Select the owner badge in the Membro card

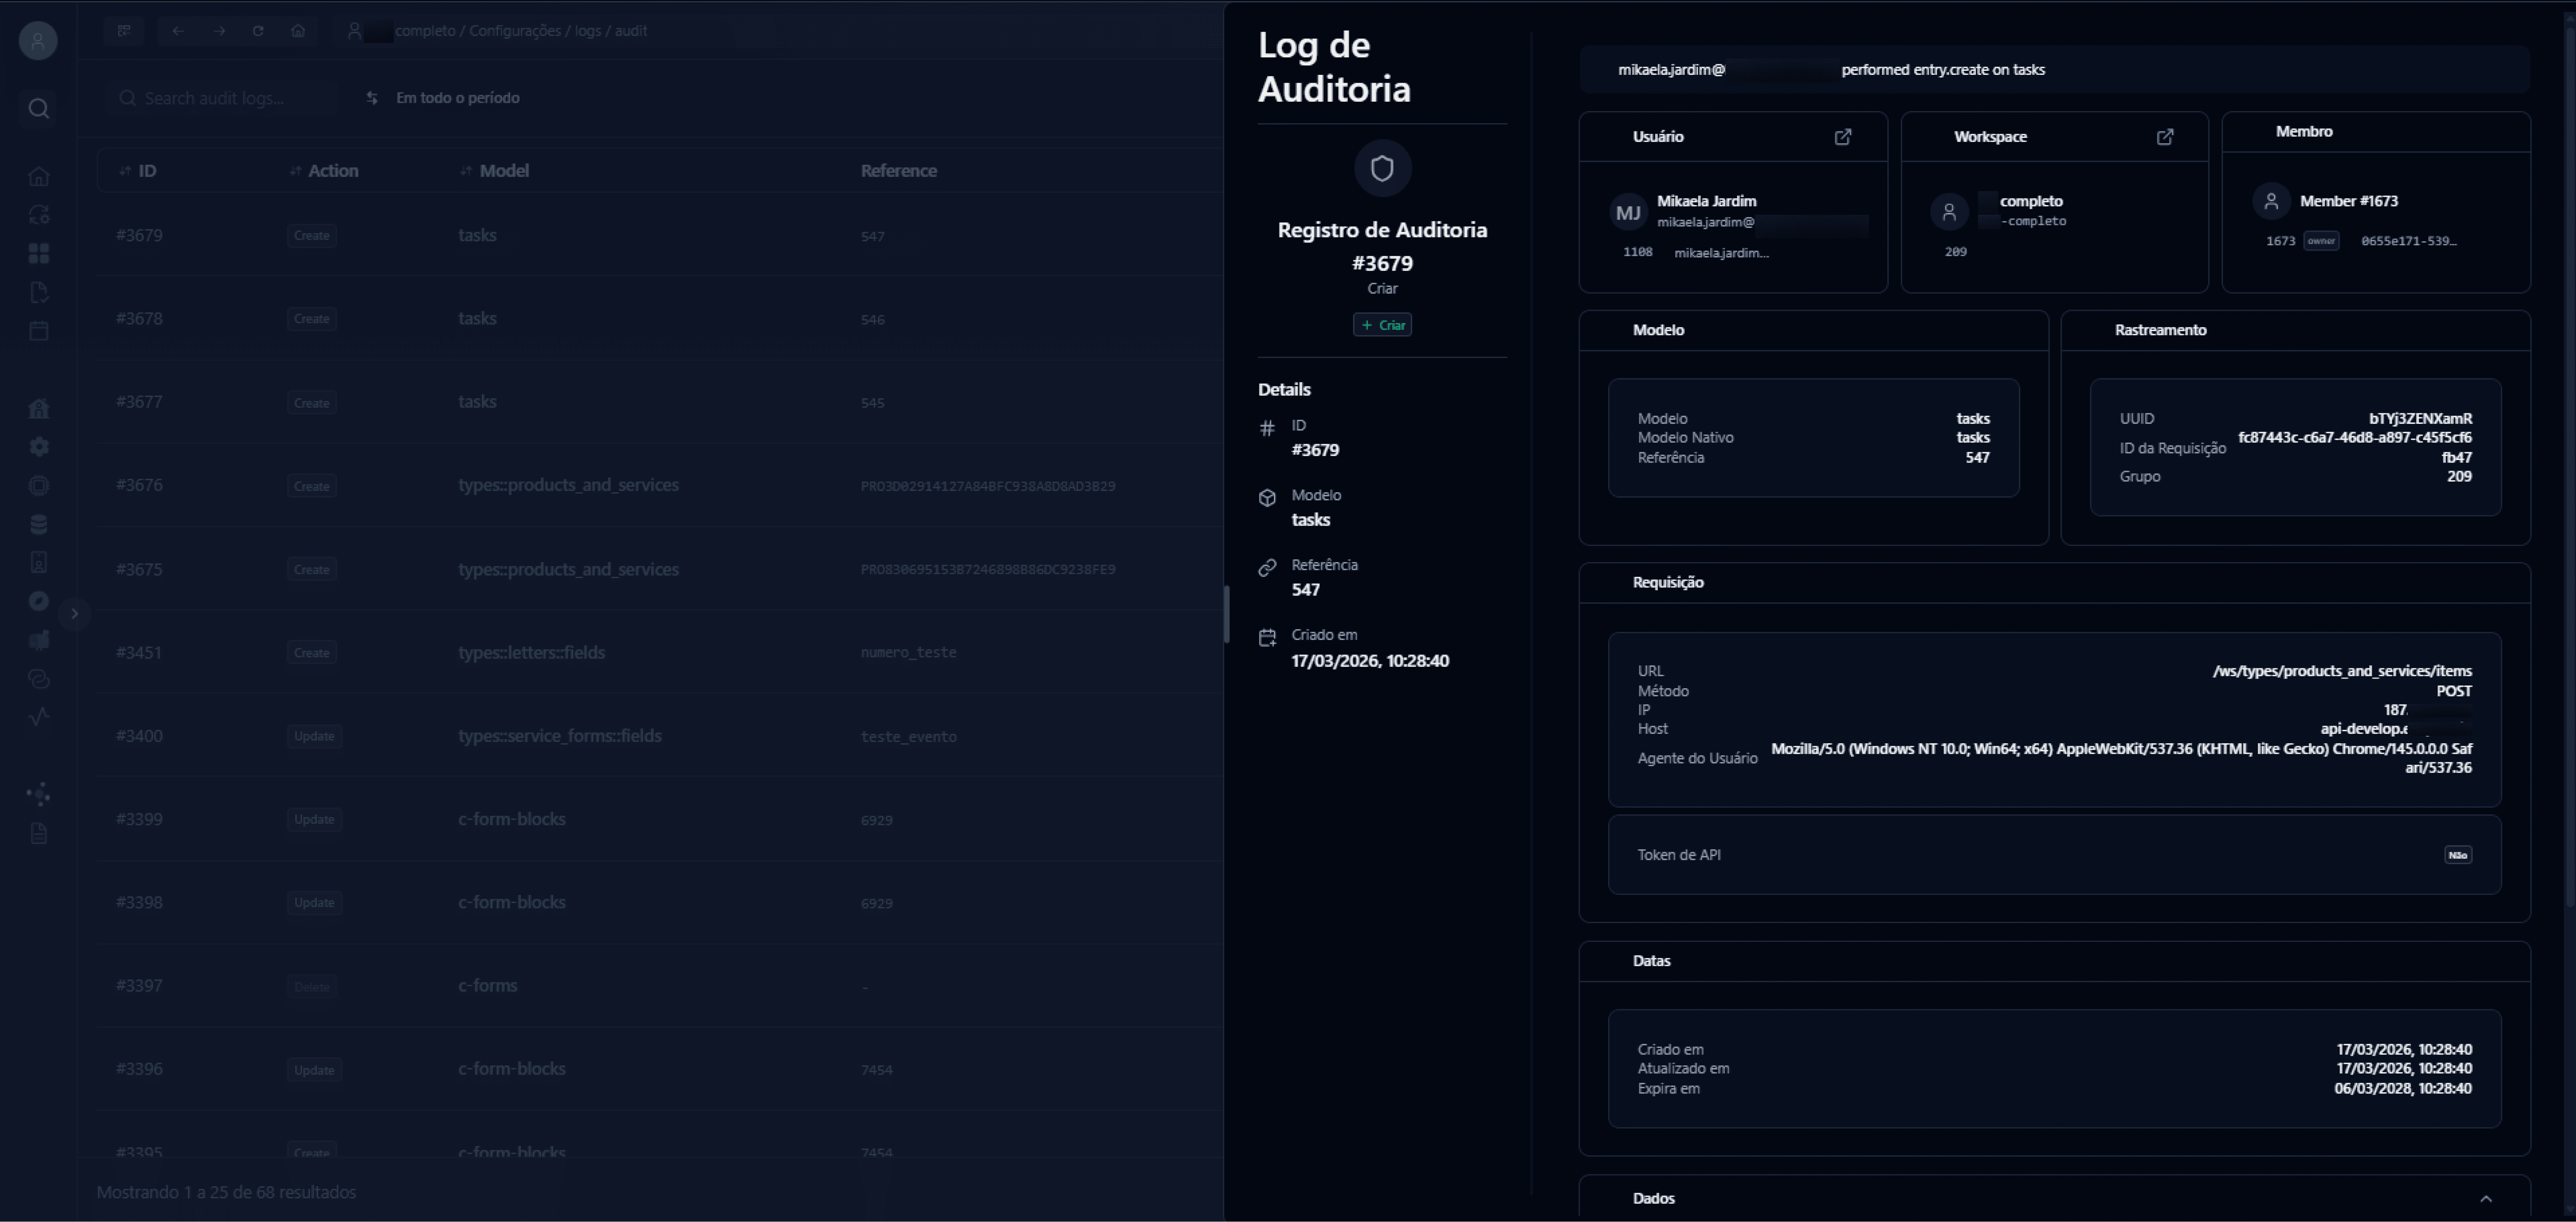click(2322, 240)
